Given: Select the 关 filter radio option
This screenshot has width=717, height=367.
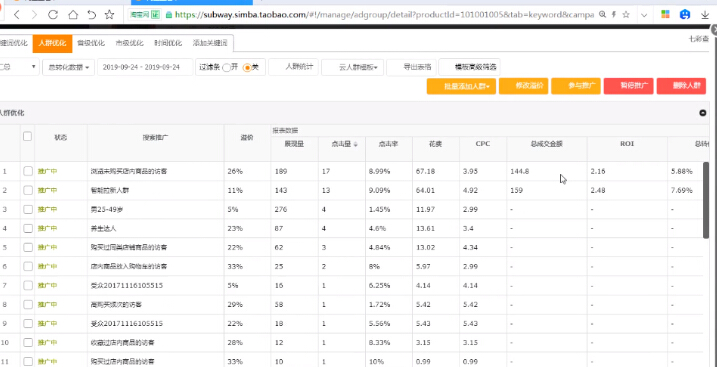Looking at the screenshot, I should 247,68.
